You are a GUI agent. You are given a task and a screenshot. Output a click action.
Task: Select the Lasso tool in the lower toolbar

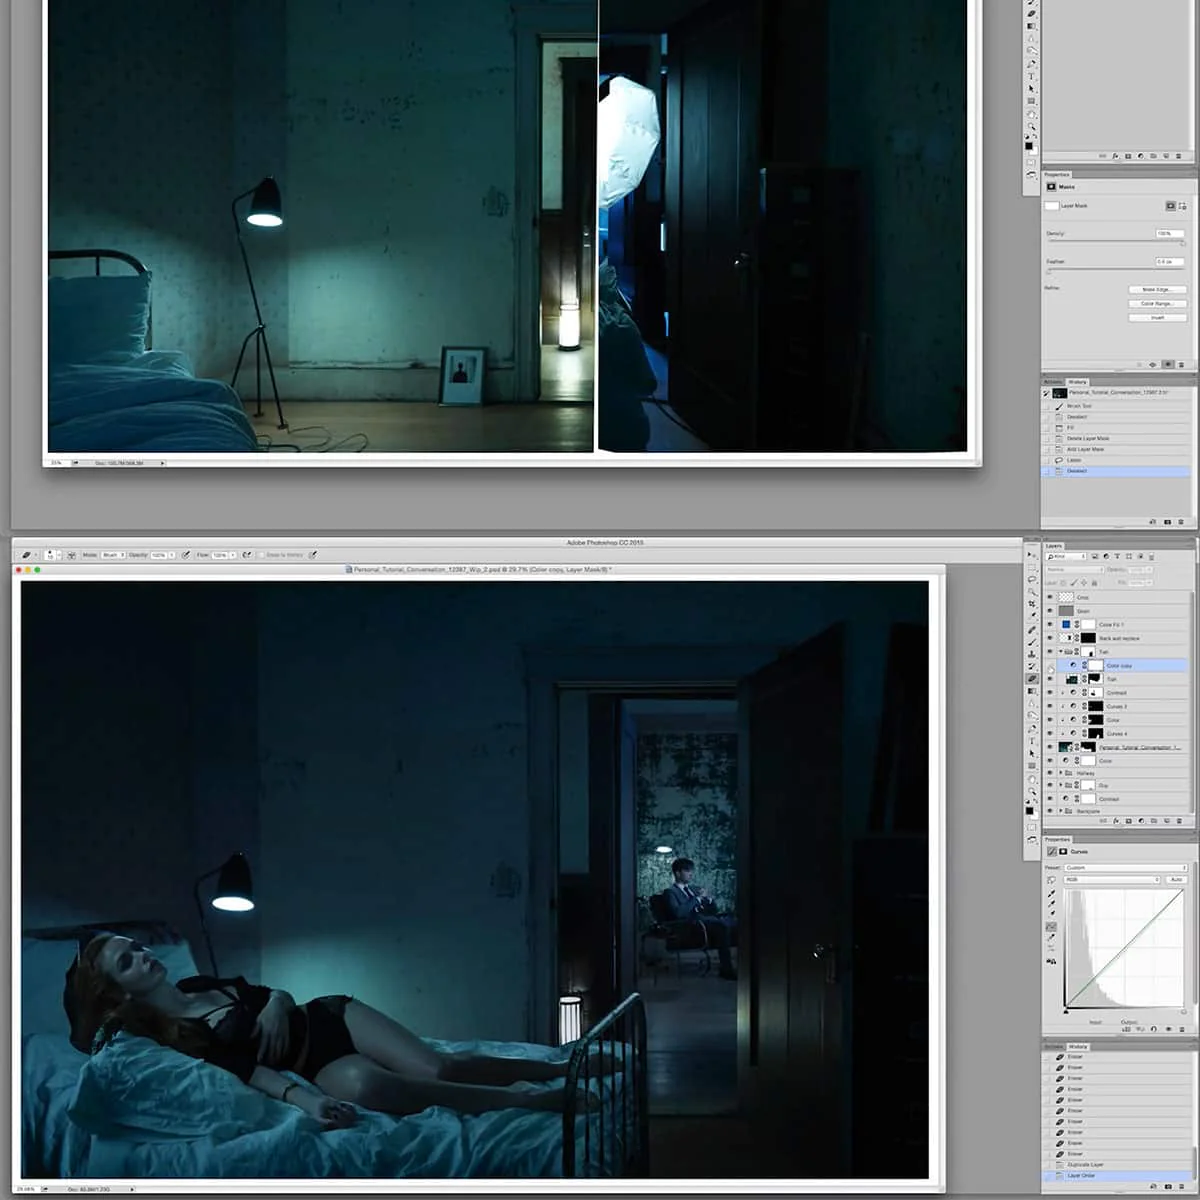(x=1031, y=579)
